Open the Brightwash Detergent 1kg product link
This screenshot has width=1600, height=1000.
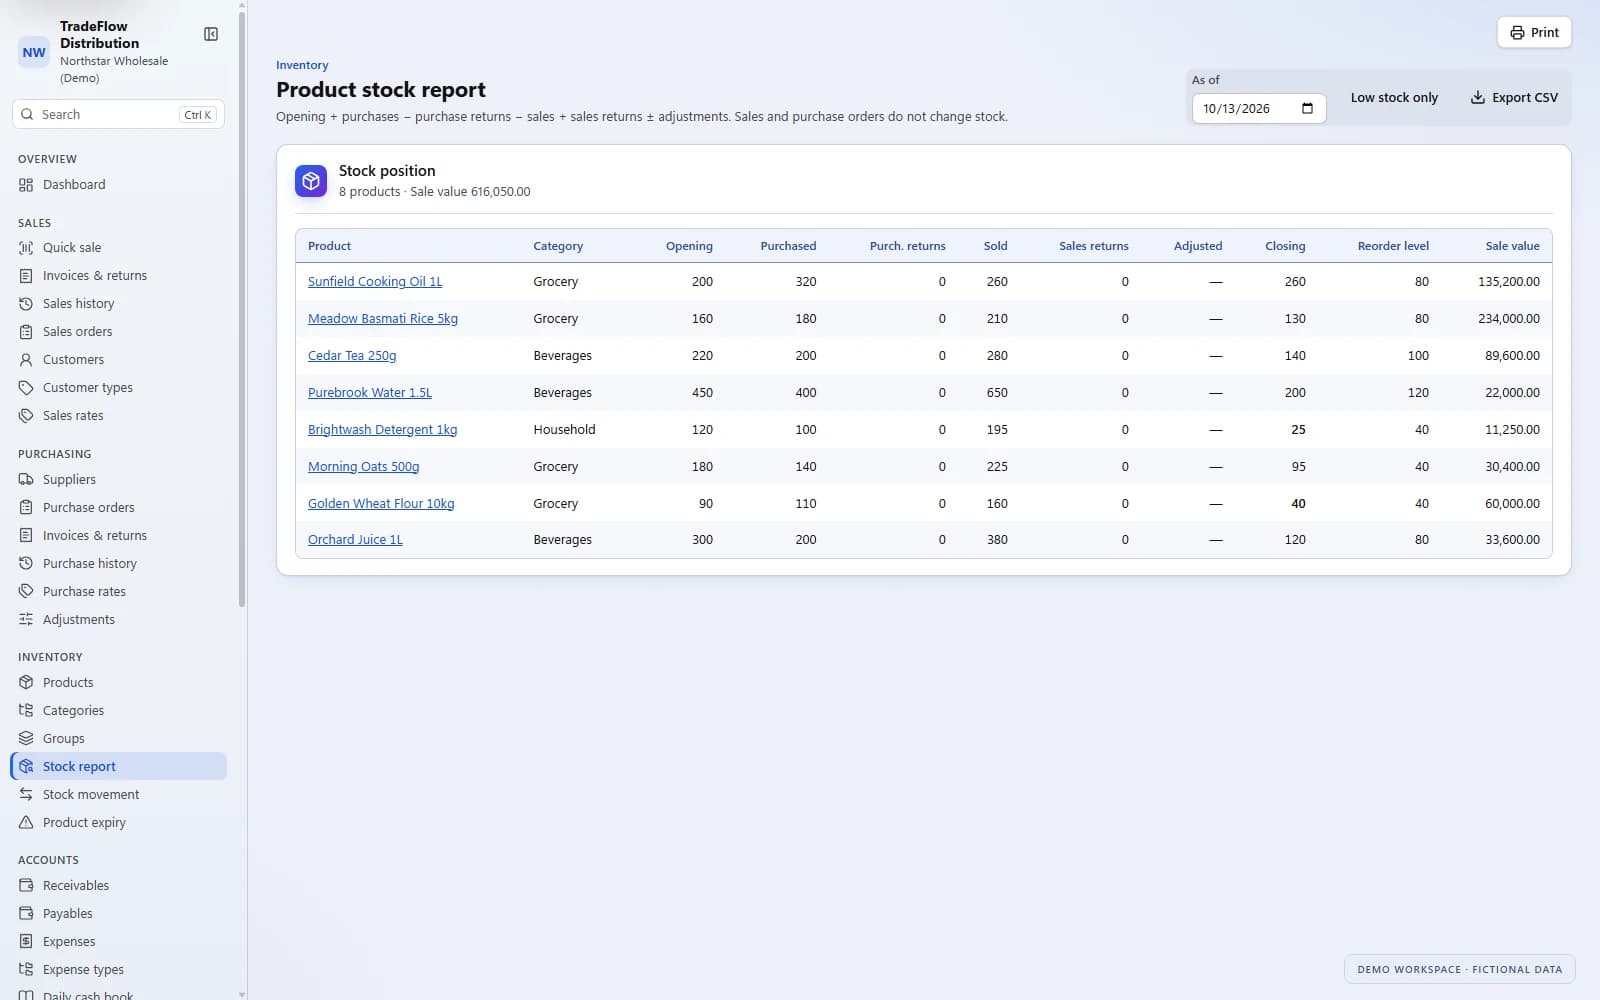(382, 430)
